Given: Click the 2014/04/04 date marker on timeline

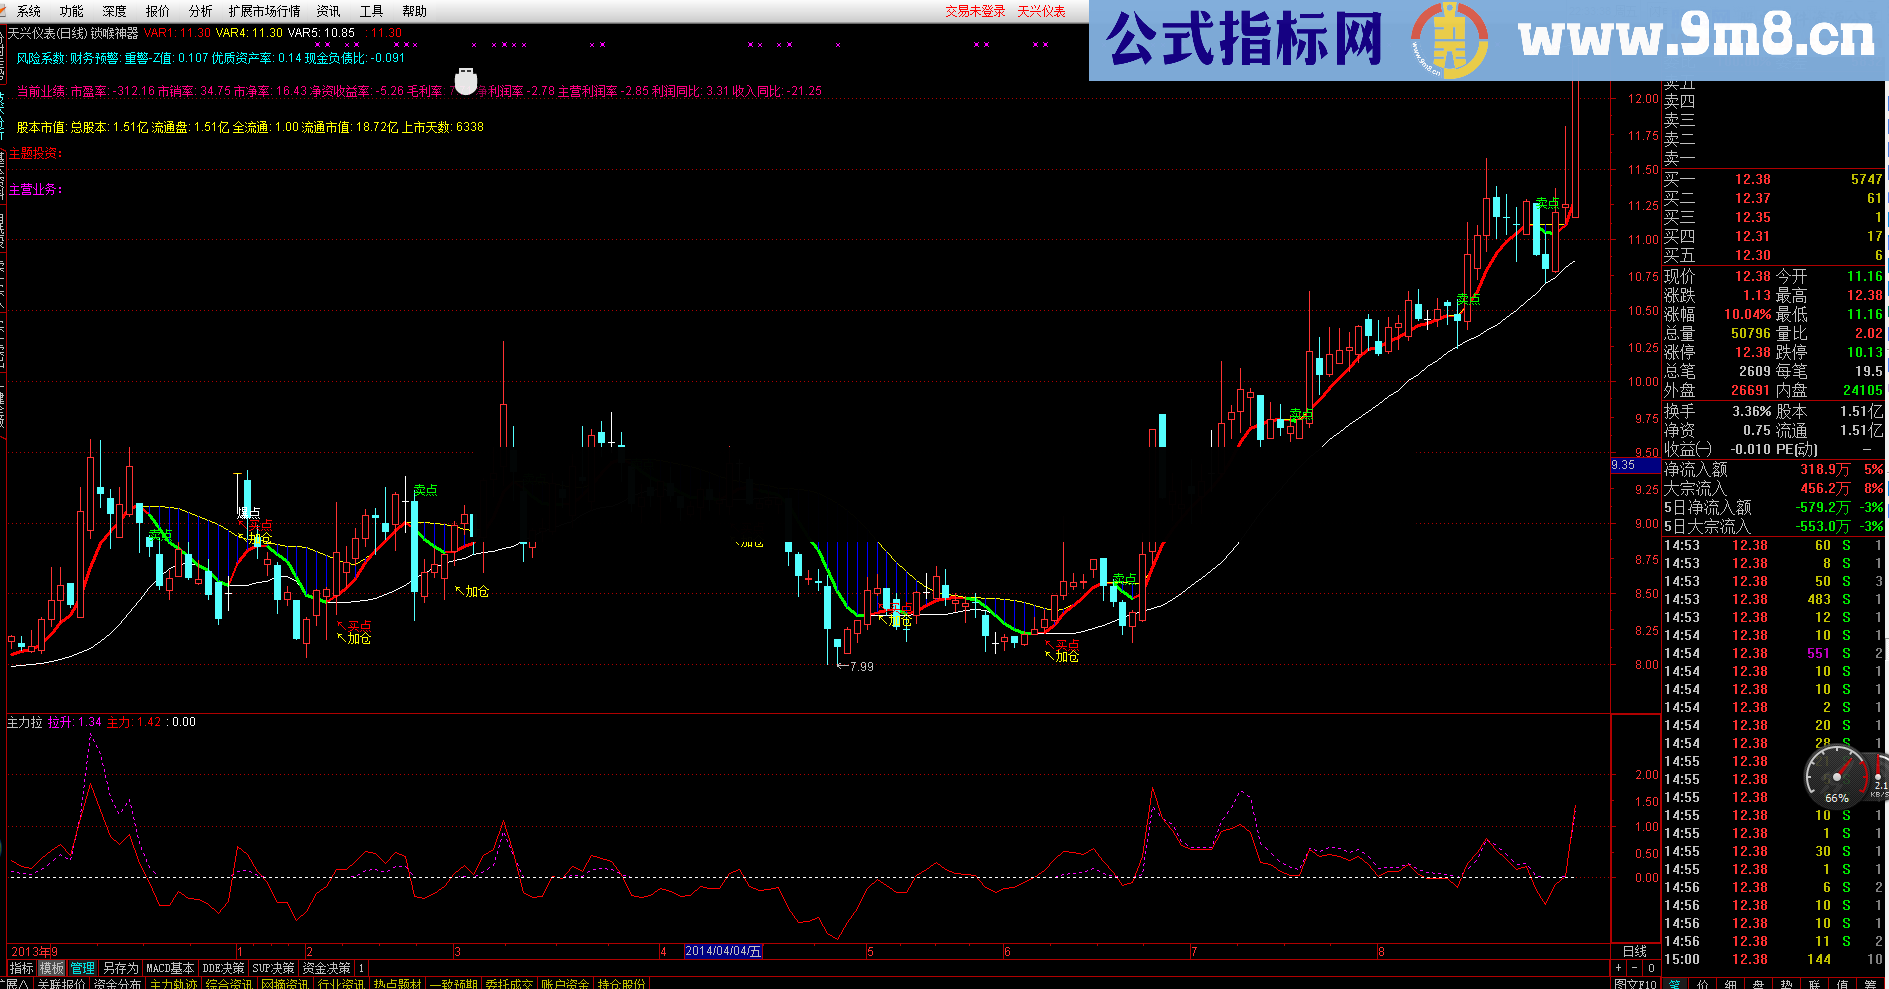Looking at the screenshot, I should (x=723, y=951).
